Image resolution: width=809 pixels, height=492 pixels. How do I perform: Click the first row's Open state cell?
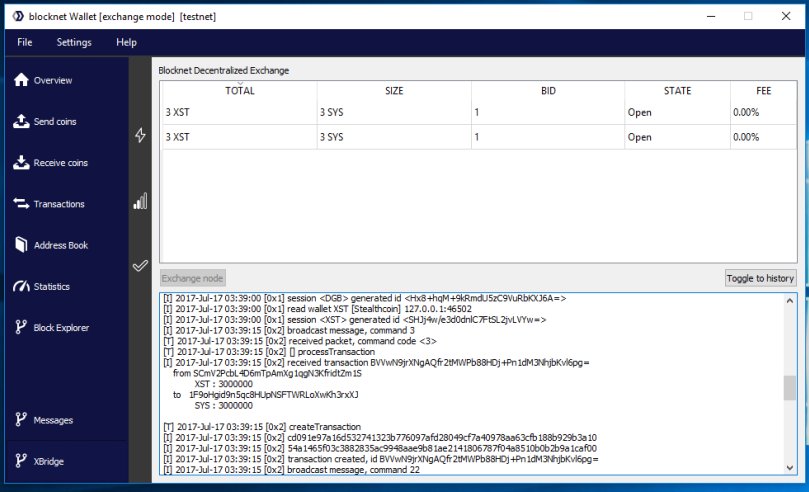pyautogui.click(x=677, y=112)
